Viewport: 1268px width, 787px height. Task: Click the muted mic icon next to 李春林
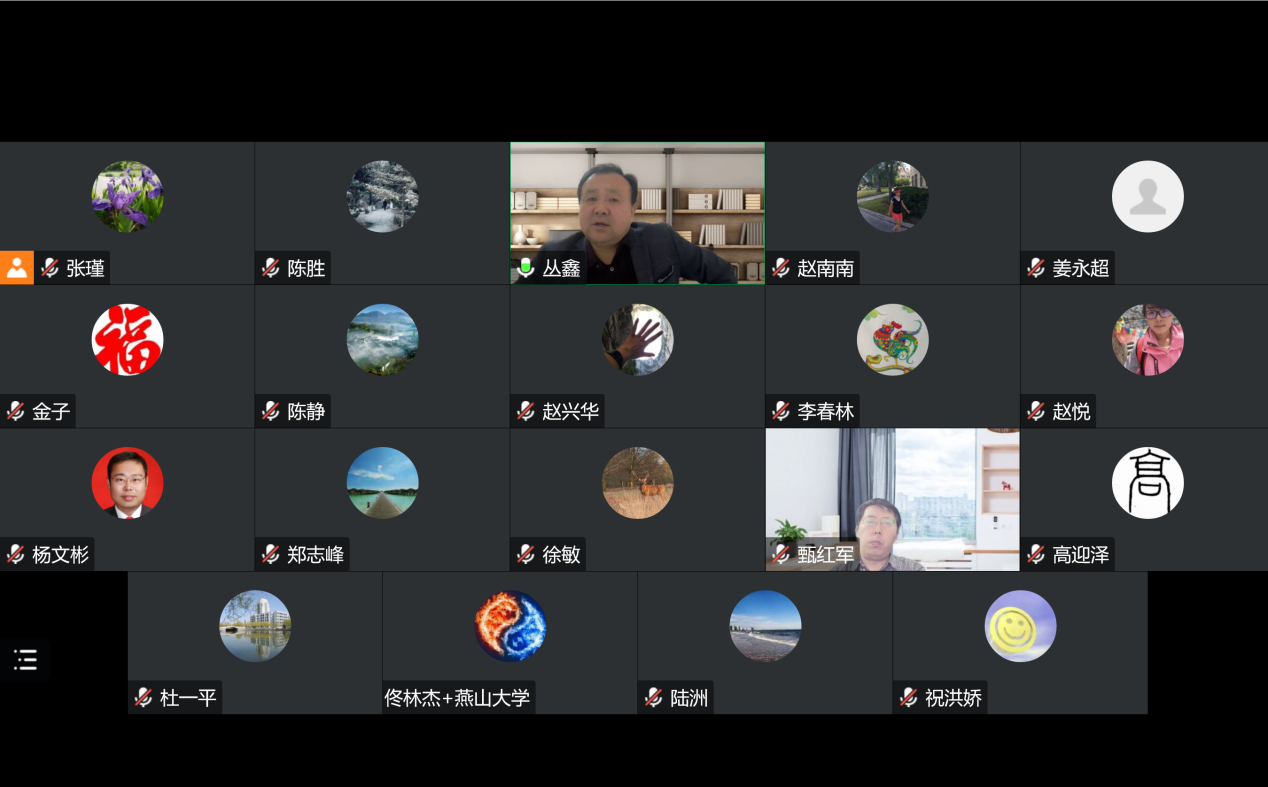click(780, 411)
